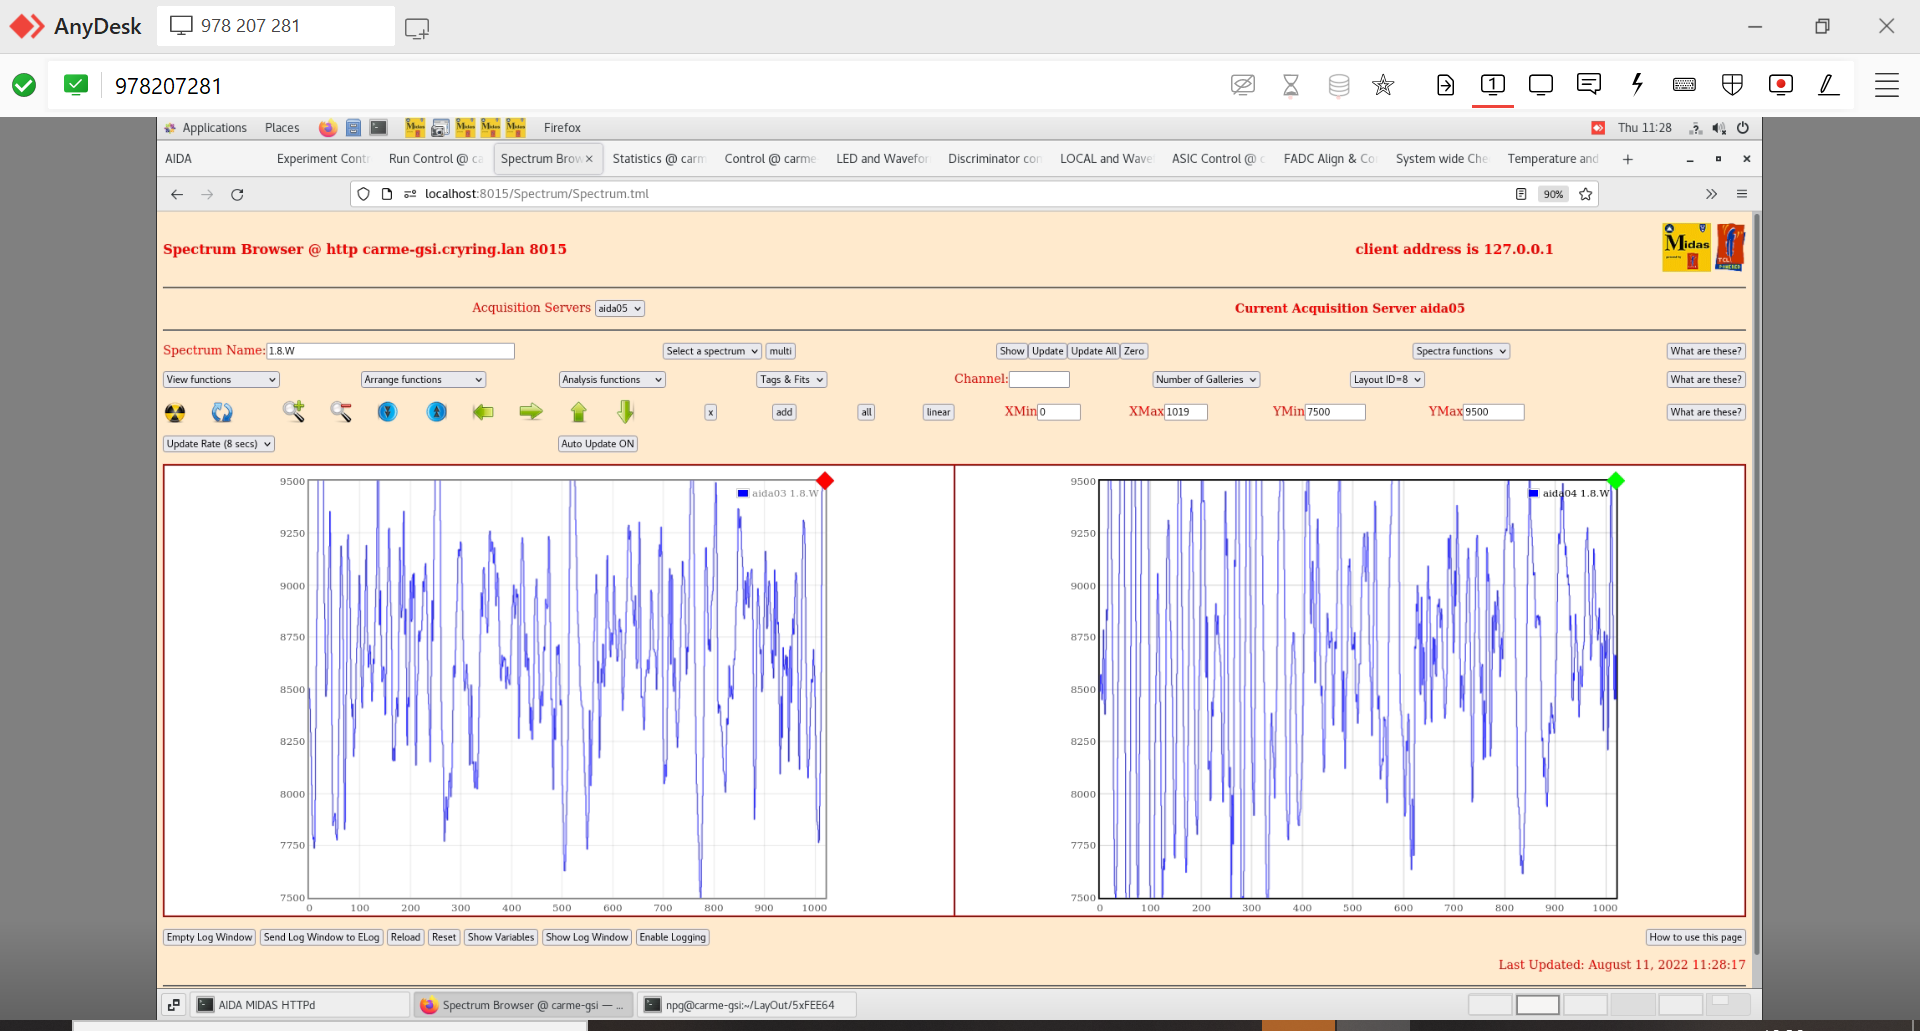The image size is (1920, 1031).
Task: Switch to the Statistics browser tab
Action: click(x=657, y=159)
